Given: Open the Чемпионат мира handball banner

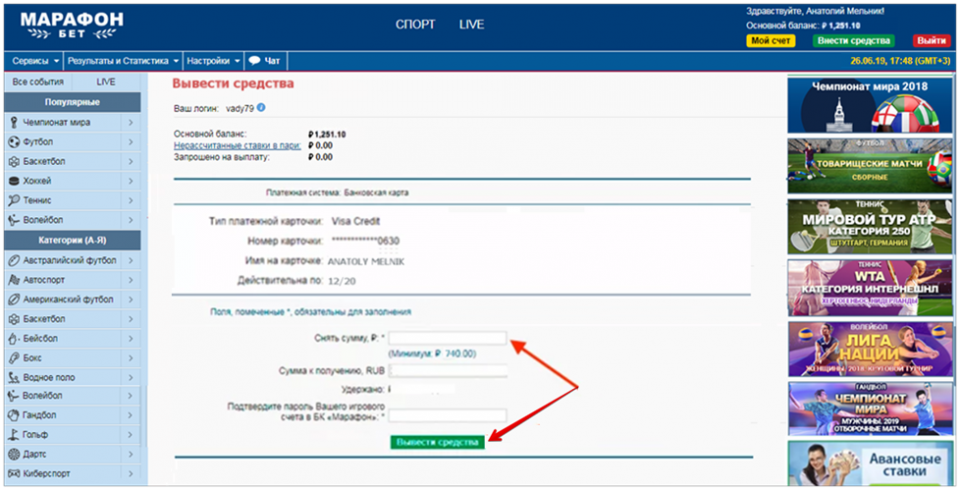Looking at the screenshot, I should point(869,409).
